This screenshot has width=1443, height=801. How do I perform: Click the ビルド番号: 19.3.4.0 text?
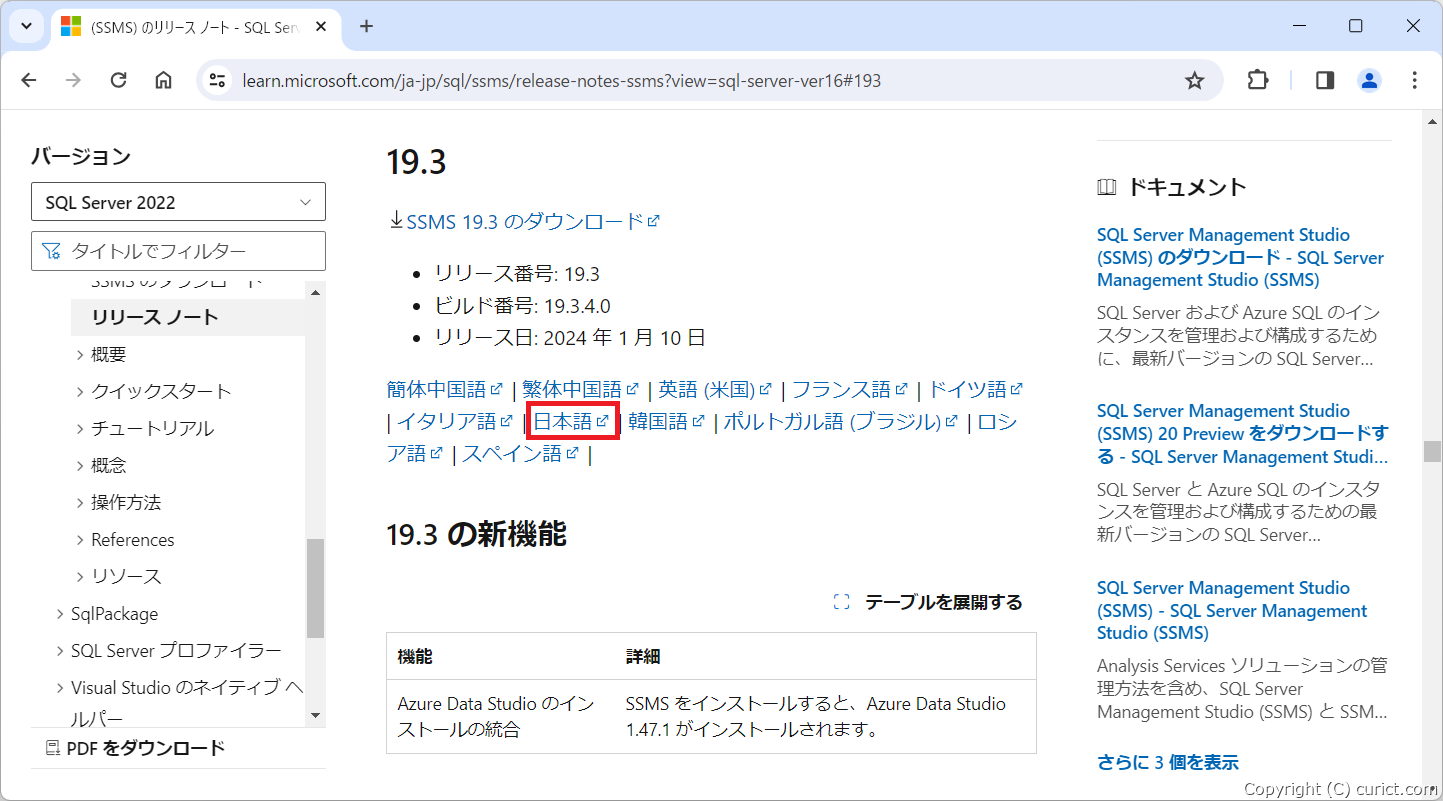tap(523, 306)
